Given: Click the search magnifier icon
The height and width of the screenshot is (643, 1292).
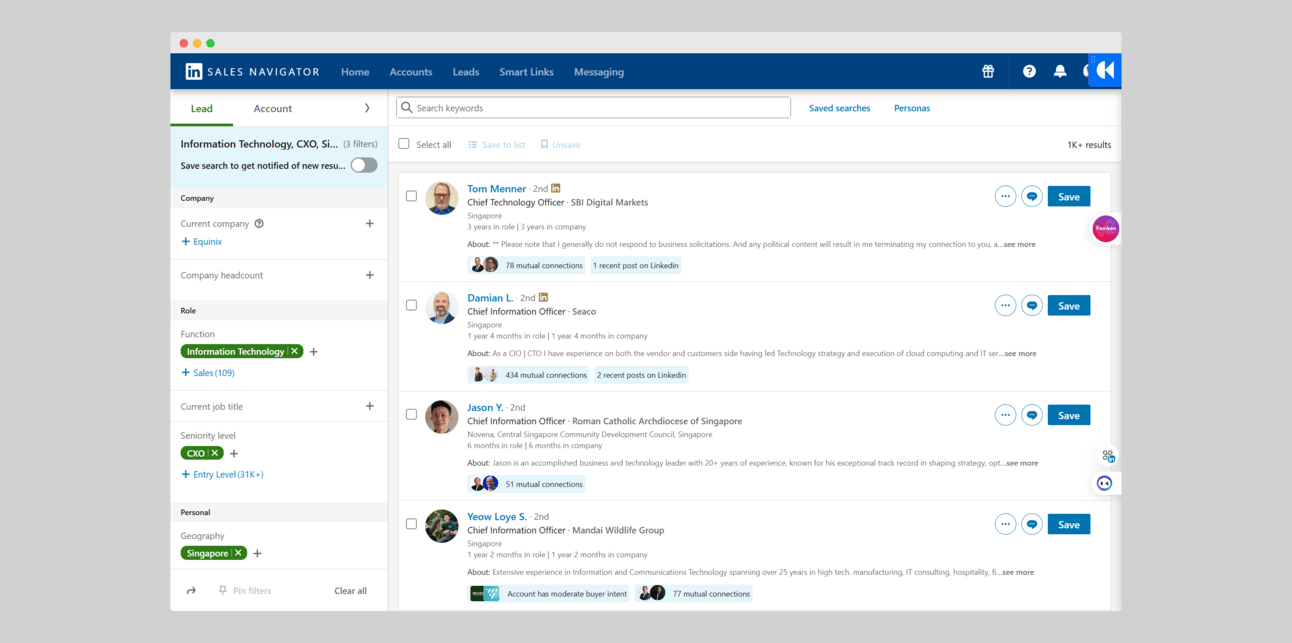Looking at the screenshot, I should pos(407,108).
